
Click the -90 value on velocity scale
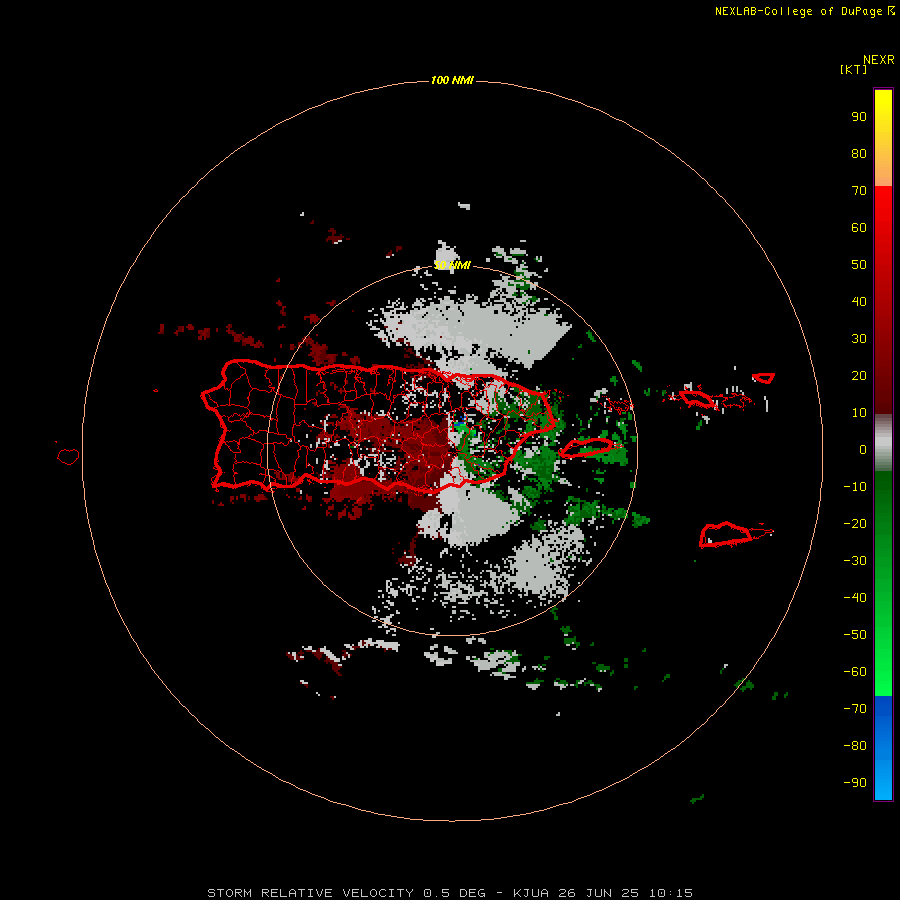[x=855, y=783]
